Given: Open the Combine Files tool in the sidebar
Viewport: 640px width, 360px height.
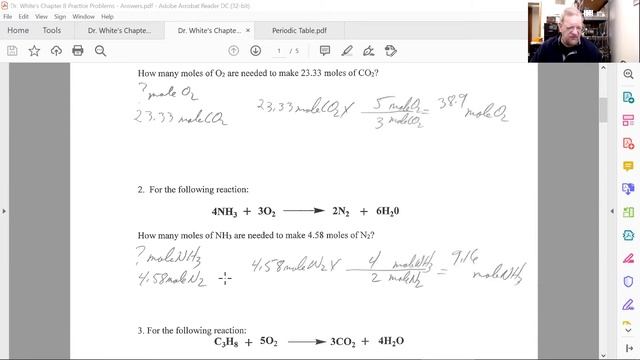Looking at the screenshot, I should tap(628, 189).
